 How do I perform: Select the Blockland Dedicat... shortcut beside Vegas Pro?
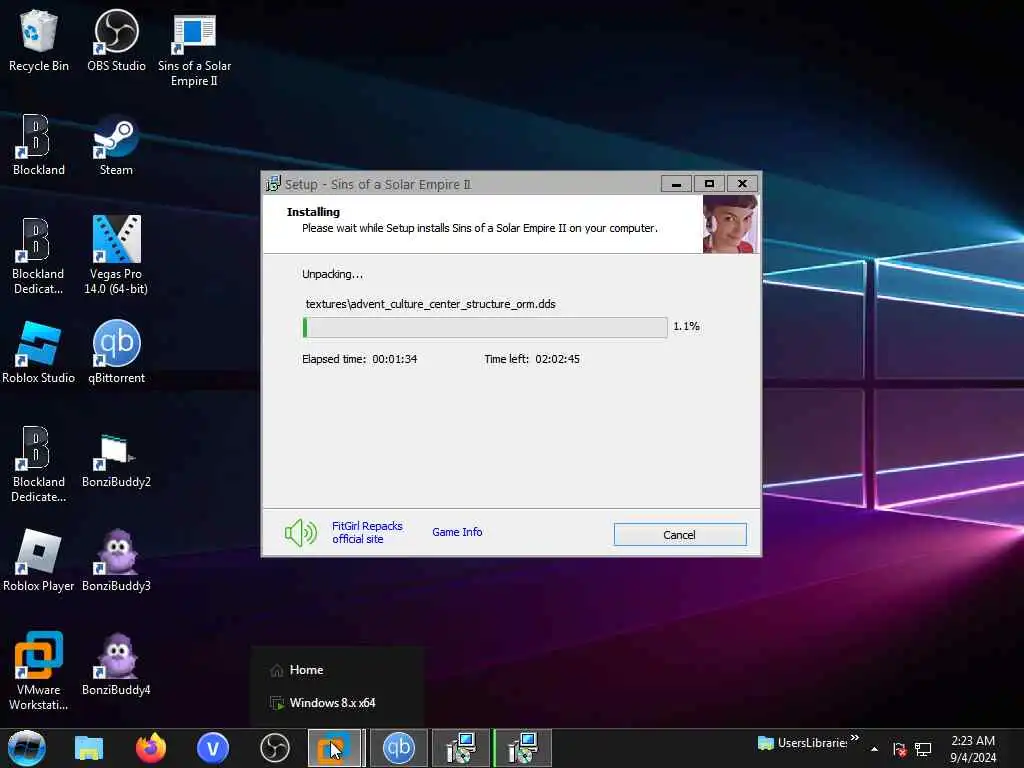pyautogui.click(x=39, y=256)
